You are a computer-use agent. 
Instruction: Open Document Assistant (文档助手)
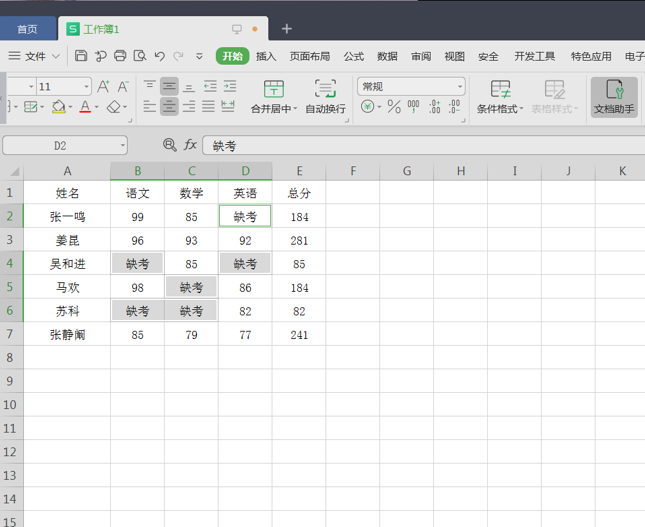(614, 98)
